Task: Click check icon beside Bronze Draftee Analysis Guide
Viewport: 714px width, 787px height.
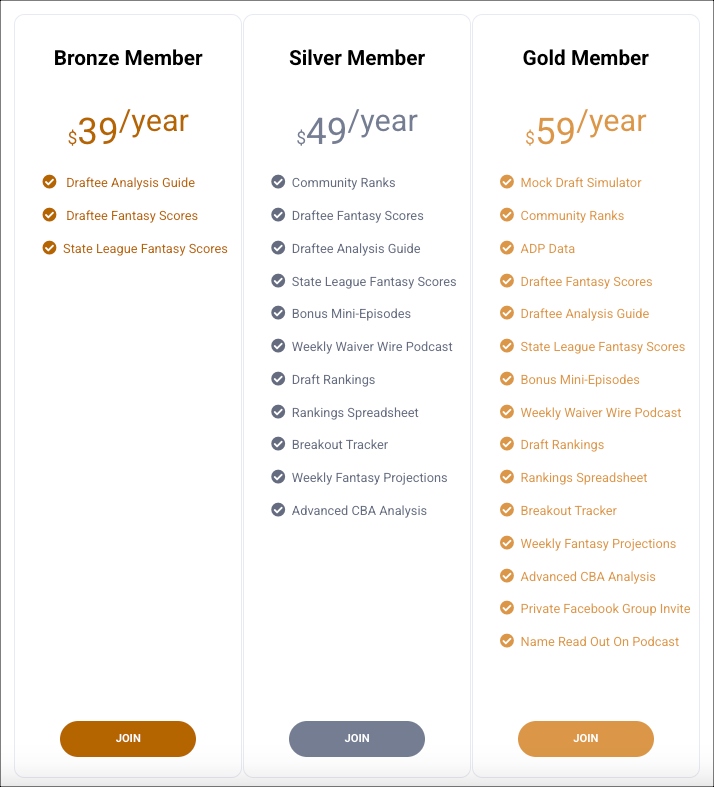Action: (50, 182)
